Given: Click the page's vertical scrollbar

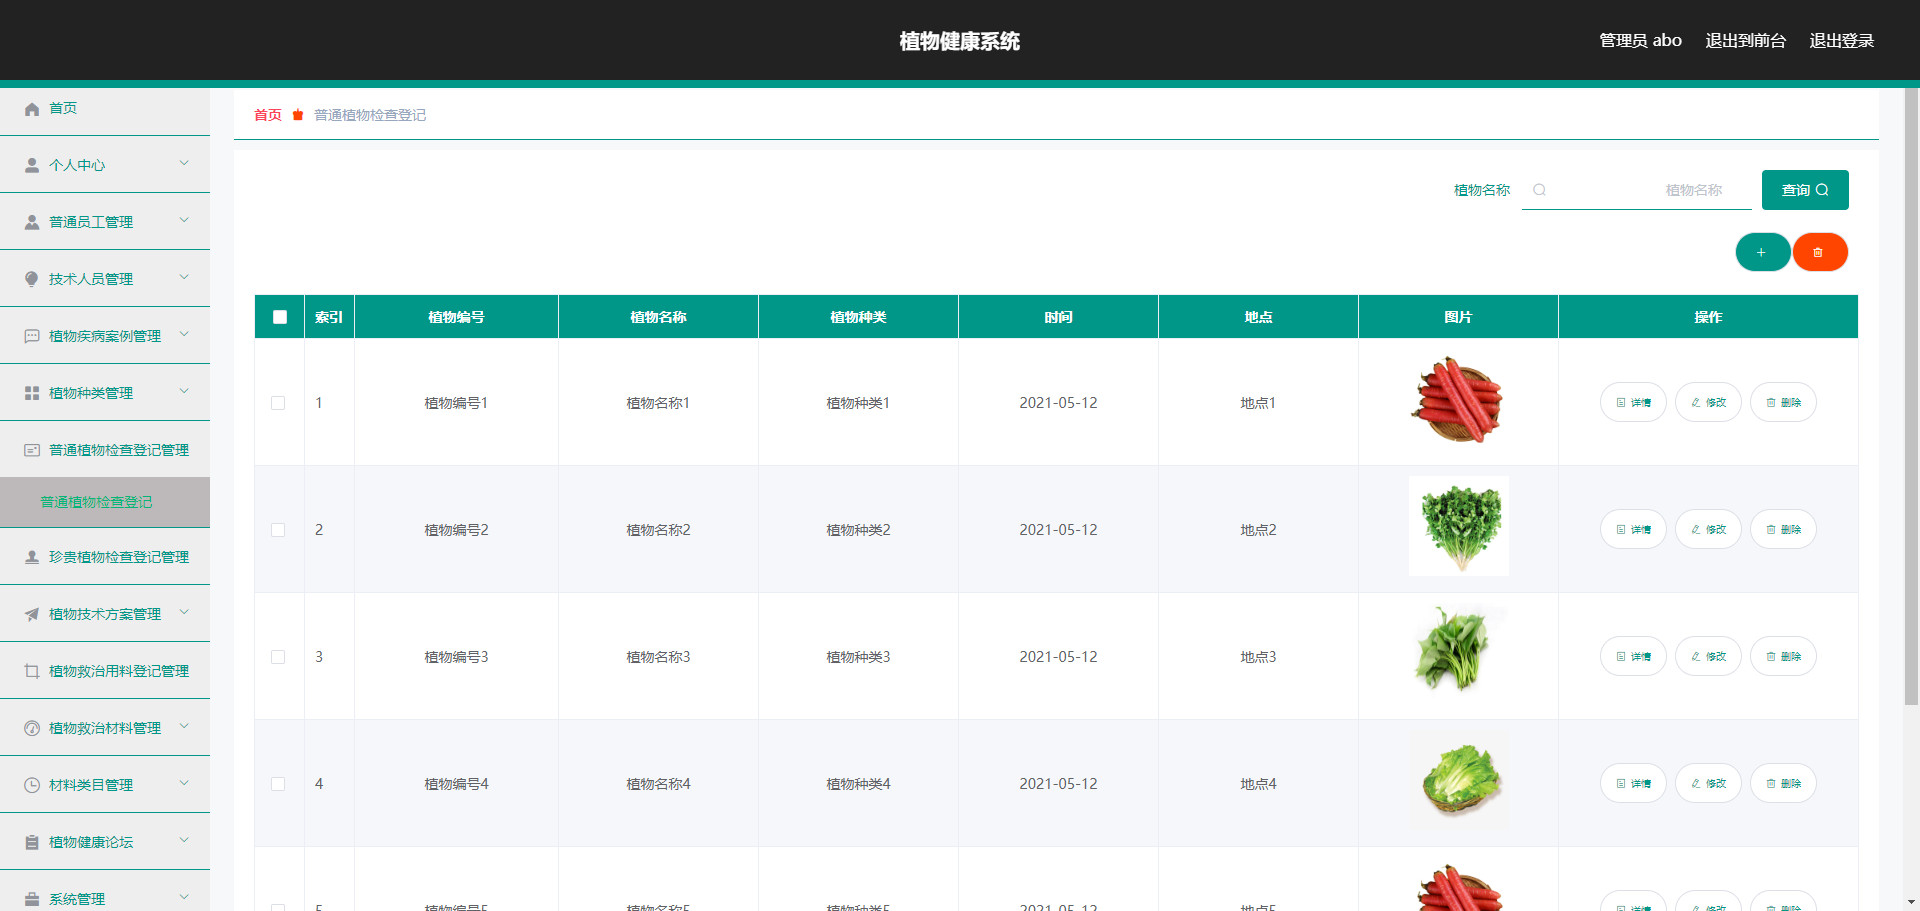Looking at the screenshot, I should click(1911, 400).
